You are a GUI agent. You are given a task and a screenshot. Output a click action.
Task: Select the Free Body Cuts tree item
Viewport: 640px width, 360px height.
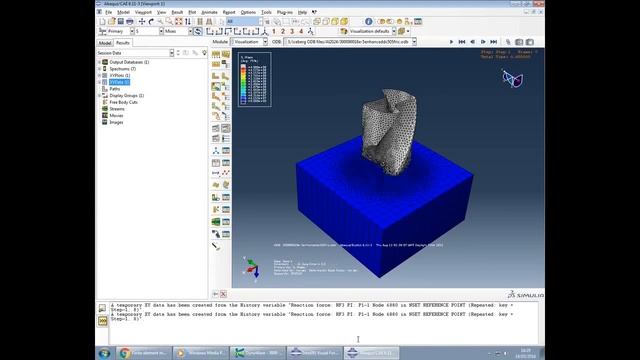click(123, 102)
